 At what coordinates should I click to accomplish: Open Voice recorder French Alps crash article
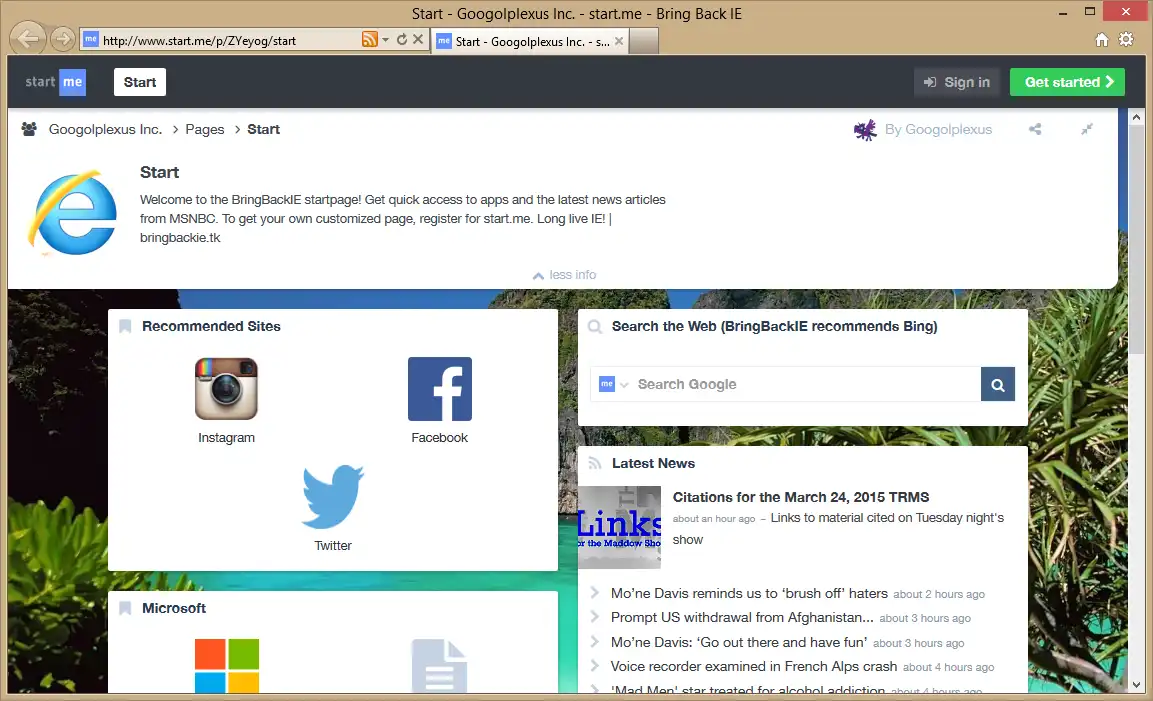point(754,666)
